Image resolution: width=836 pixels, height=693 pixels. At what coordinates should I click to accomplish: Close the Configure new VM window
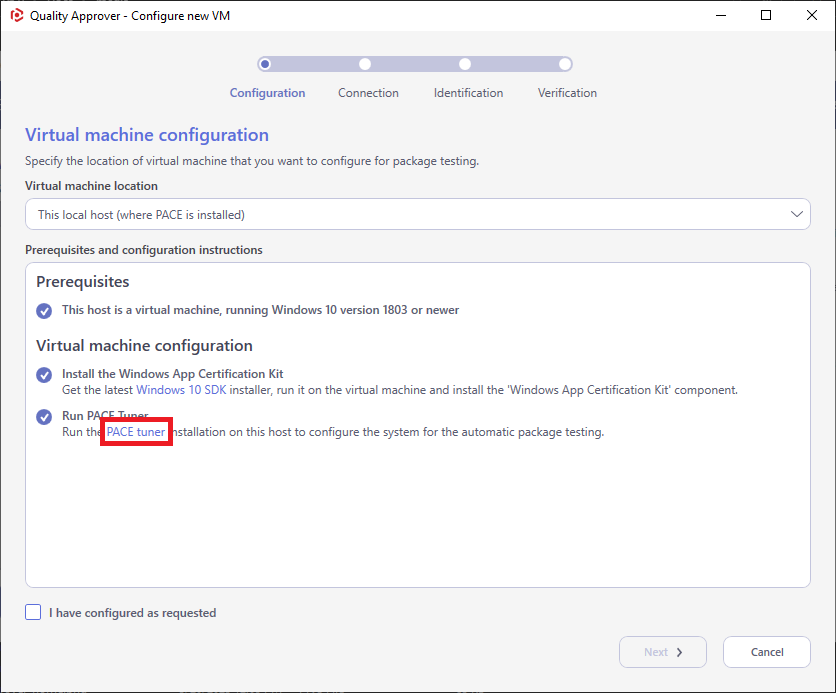coord(811,15)
